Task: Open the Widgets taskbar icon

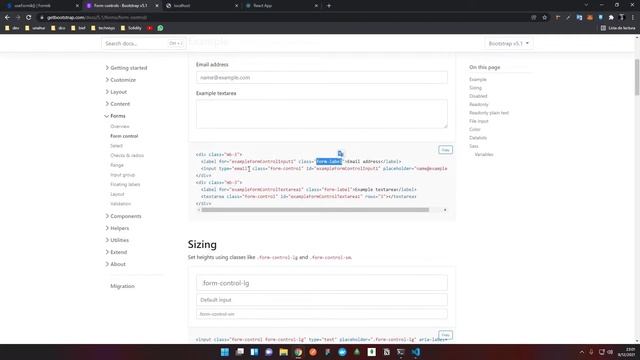Action: pos(254,352)
